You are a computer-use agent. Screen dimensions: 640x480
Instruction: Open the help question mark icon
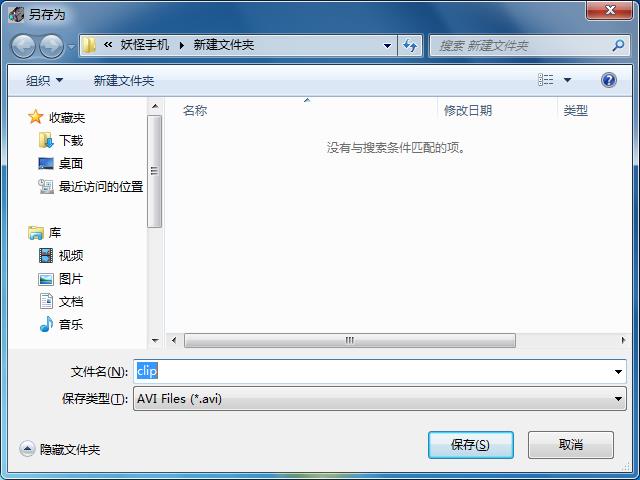[609, 80]
